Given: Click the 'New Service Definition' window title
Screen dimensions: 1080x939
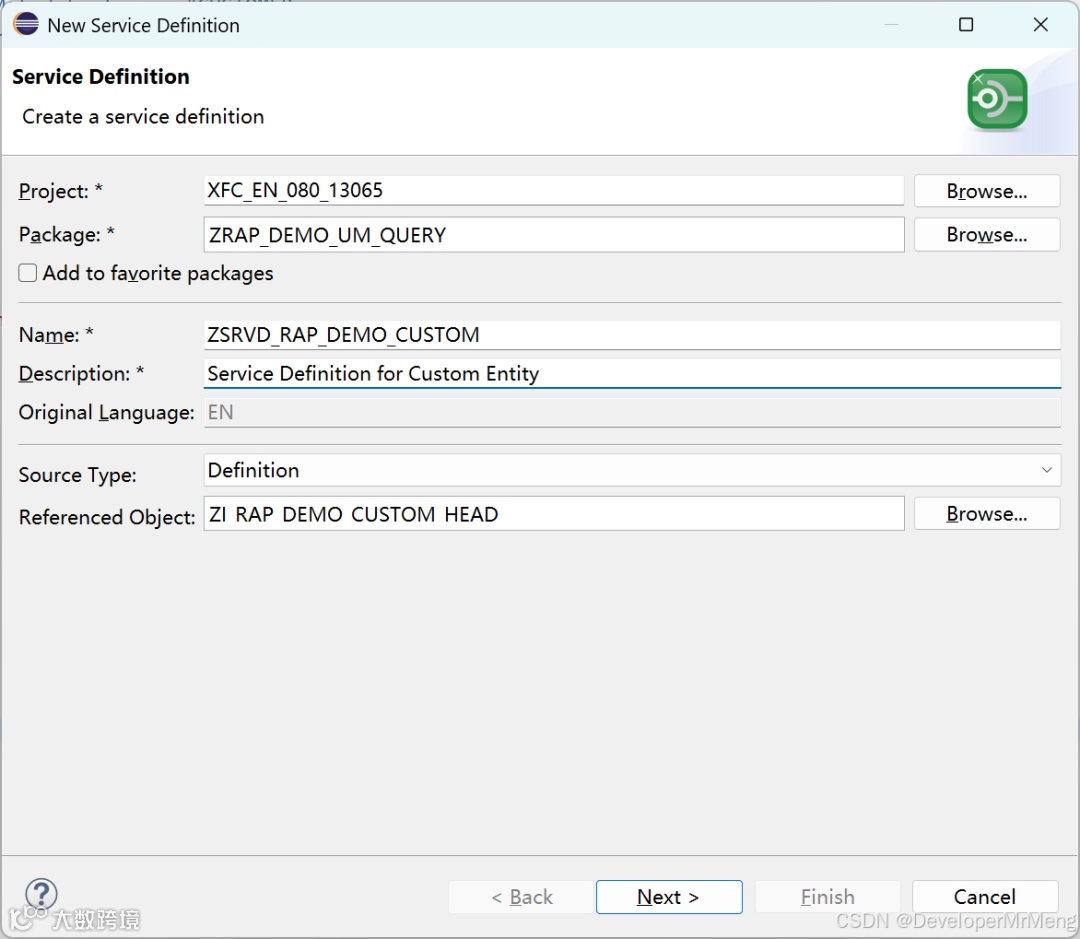Looking at the screenshot, I should tap(143, 25).
